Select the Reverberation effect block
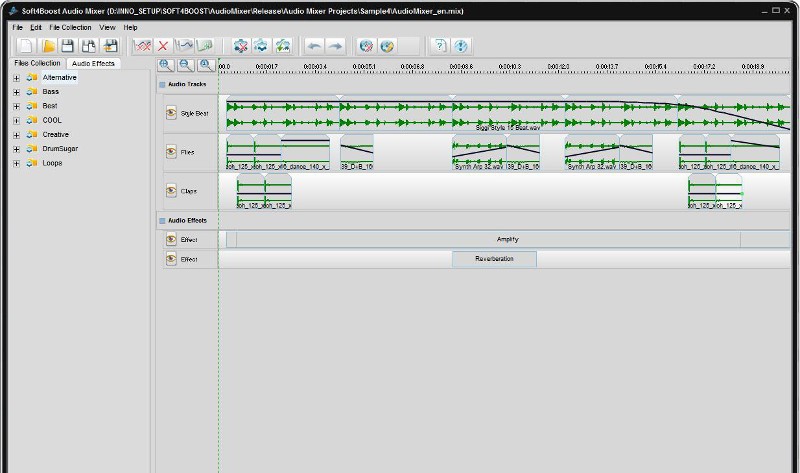 pos(494,259)
